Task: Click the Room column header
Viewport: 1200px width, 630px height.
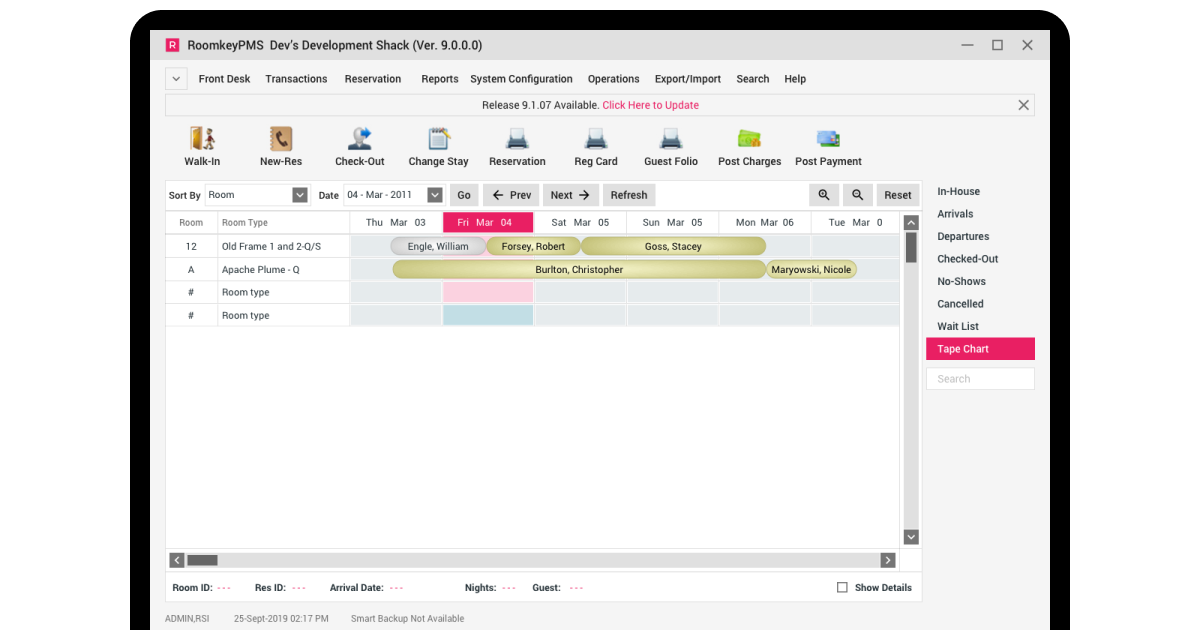Action: (x=191, y=222)
